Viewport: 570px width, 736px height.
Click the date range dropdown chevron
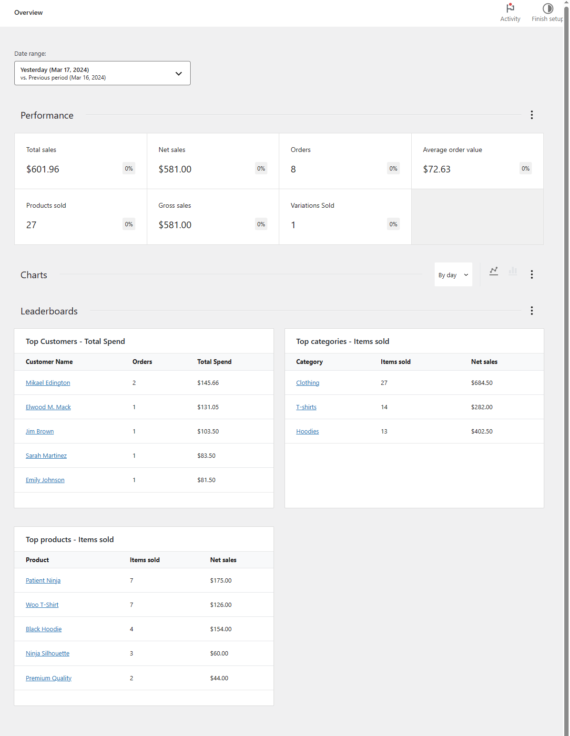[178, 74]
